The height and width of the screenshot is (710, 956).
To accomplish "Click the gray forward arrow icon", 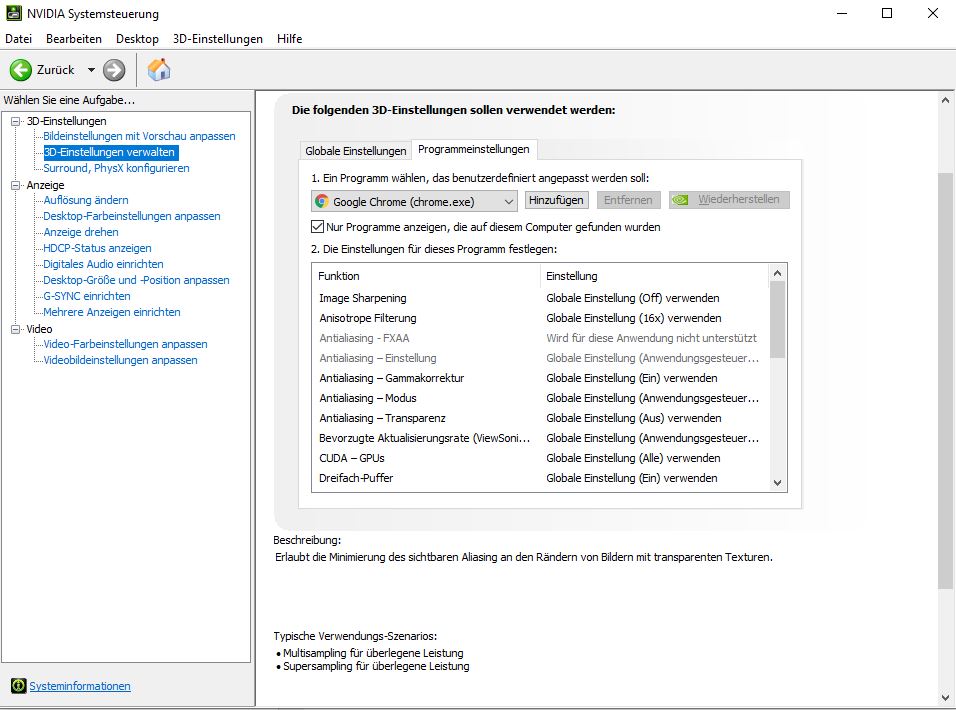I will click(113, 70).
